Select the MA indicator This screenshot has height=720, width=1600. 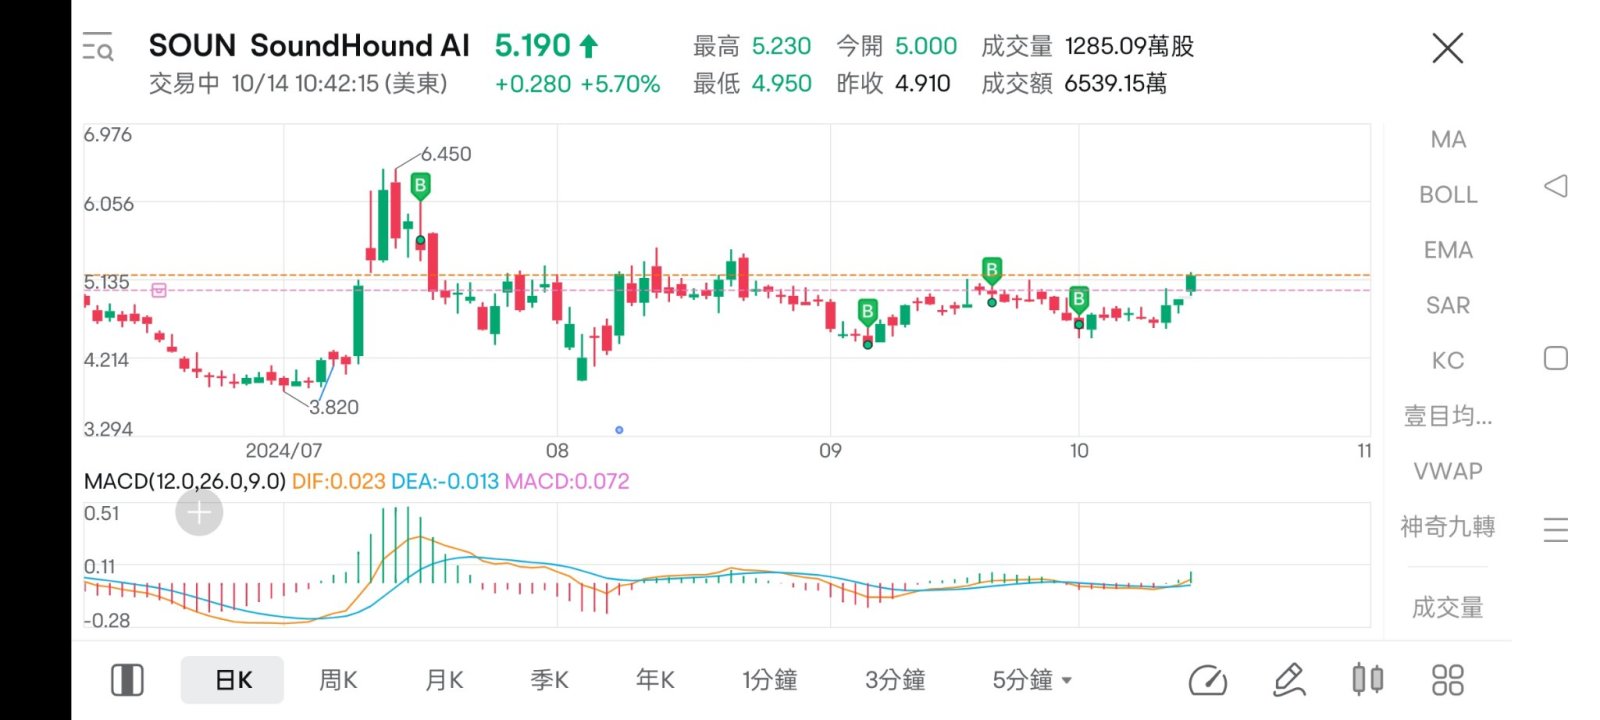[x=1448, y=140]
